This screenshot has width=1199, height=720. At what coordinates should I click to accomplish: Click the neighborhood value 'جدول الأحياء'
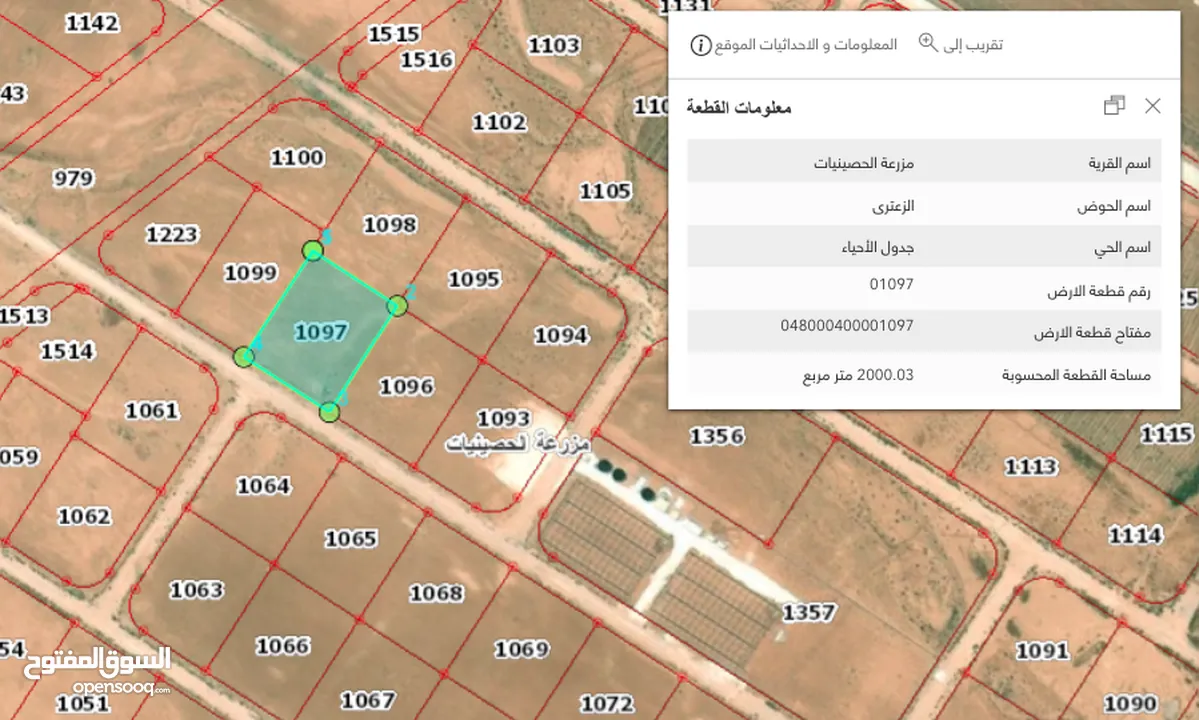(878, 248)
